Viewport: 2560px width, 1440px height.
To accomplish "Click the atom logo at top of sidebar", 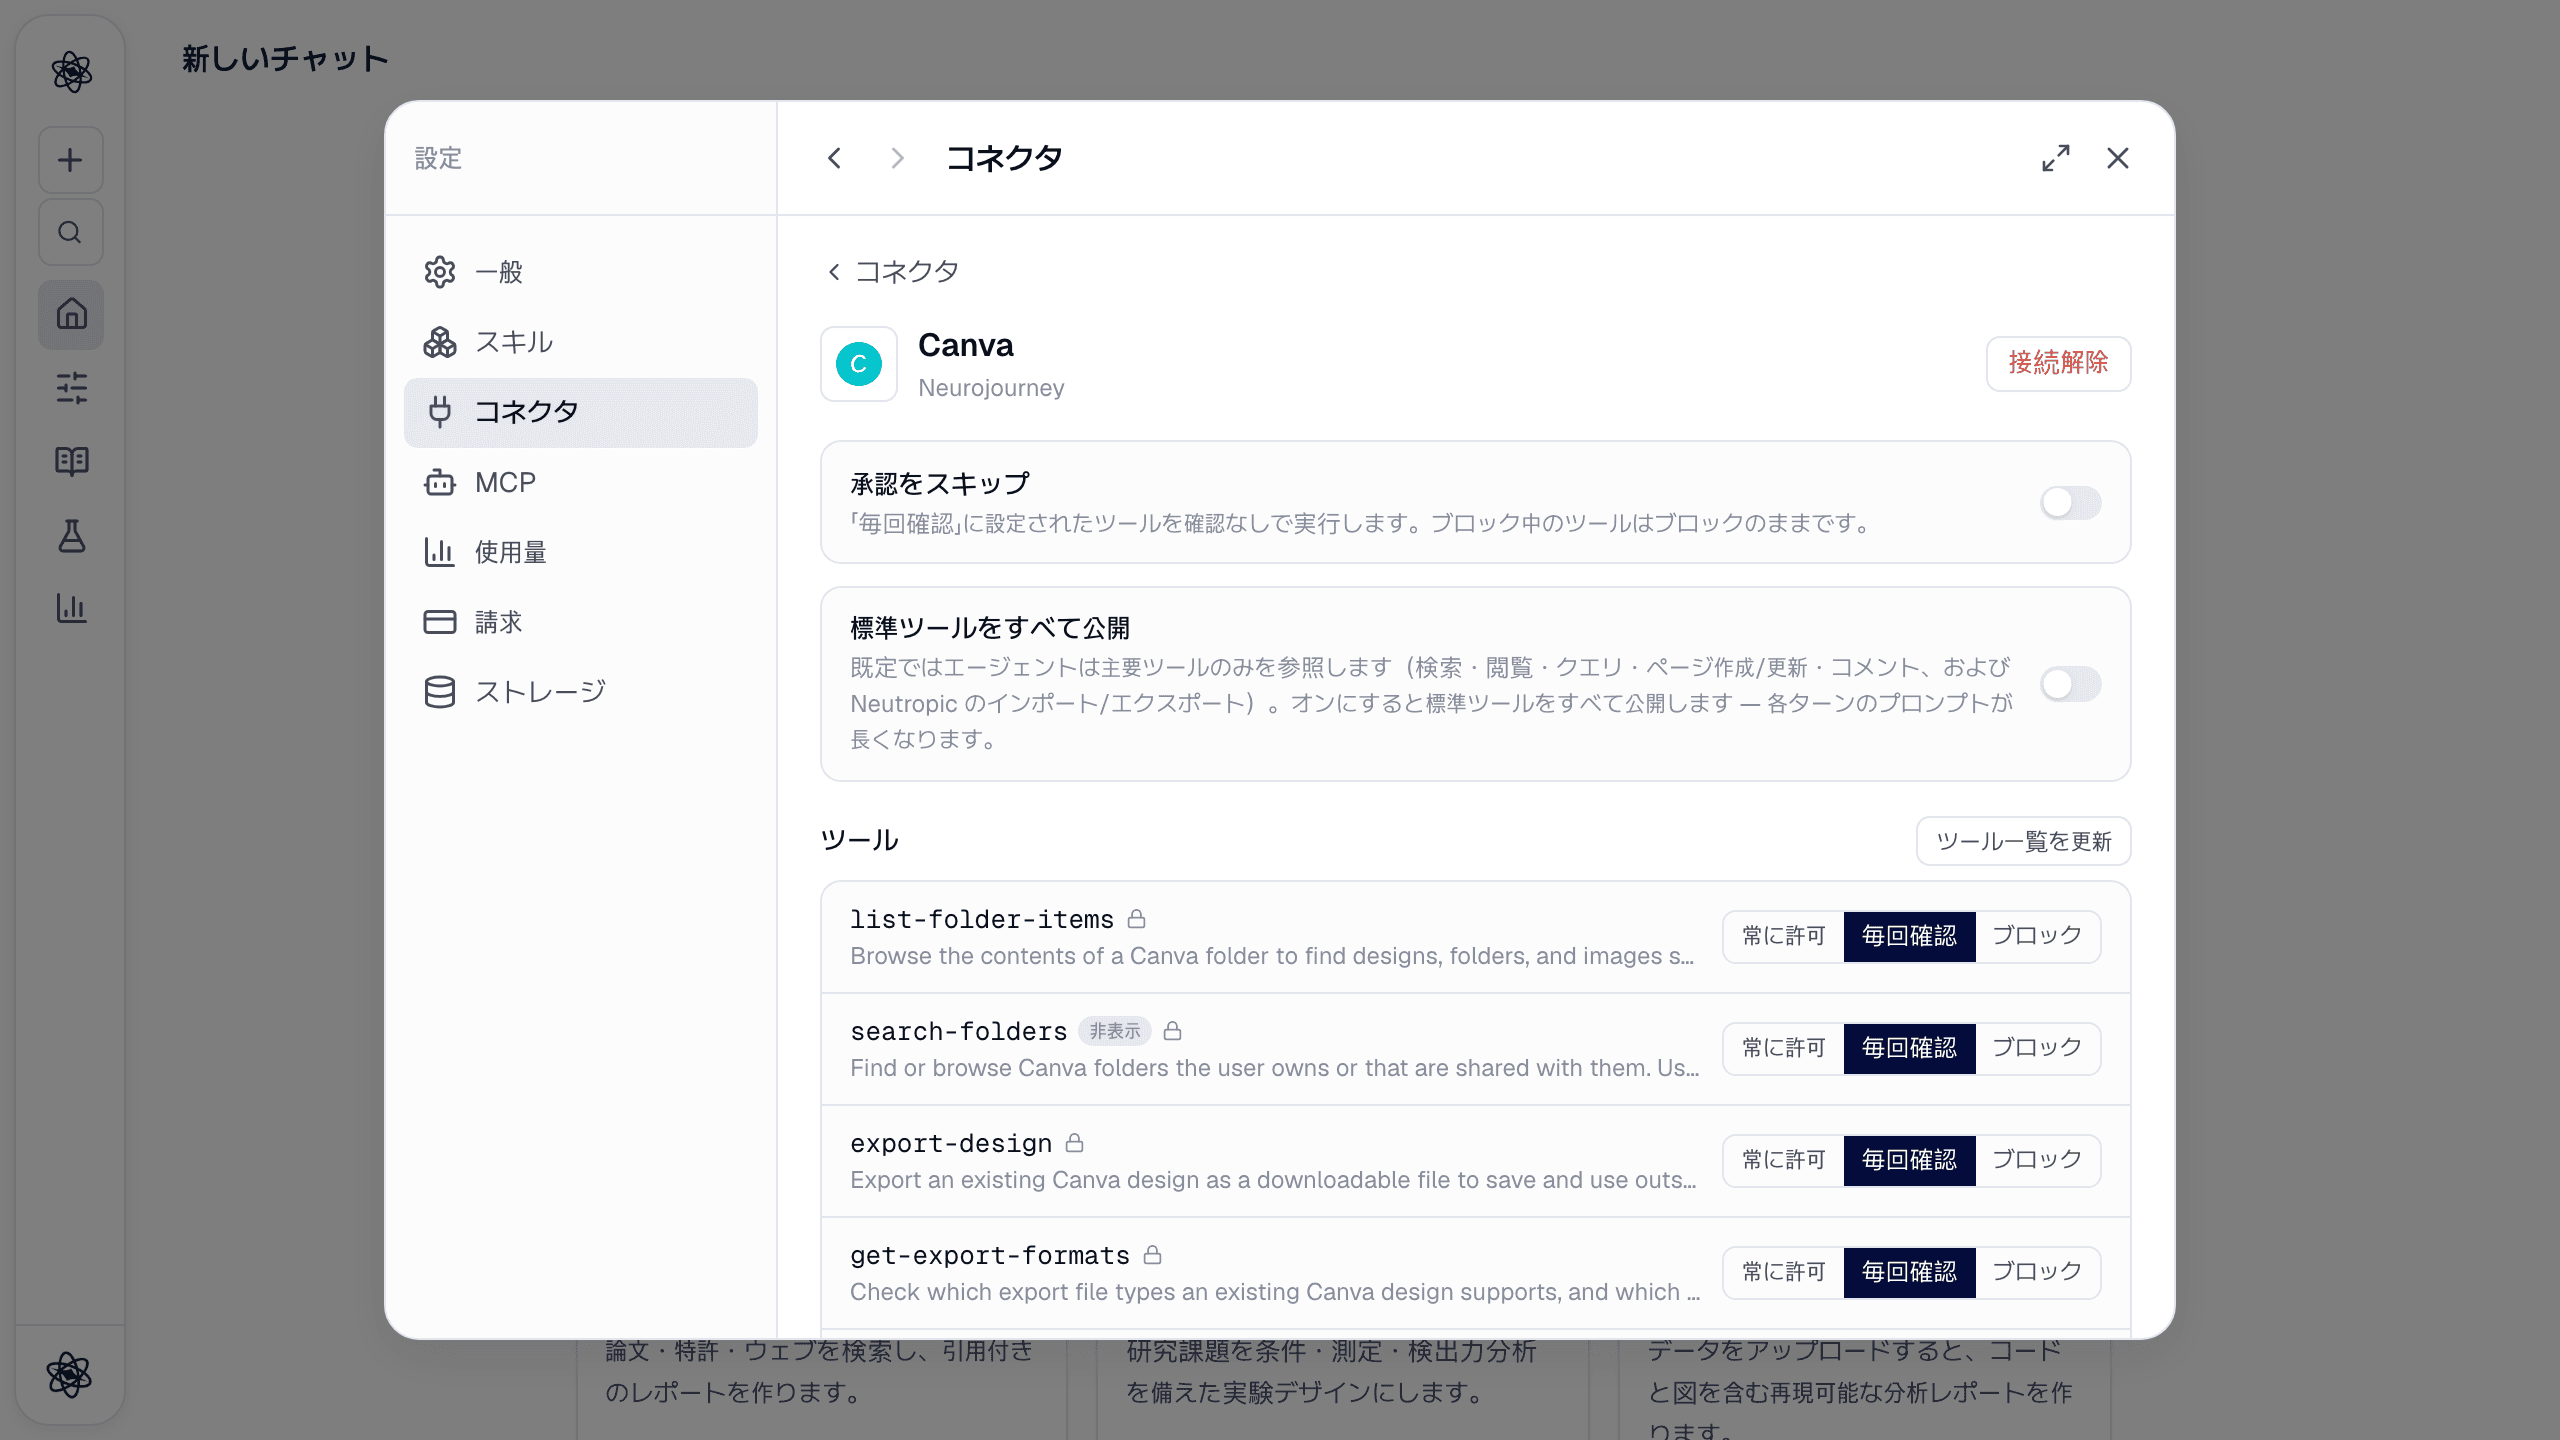I will coord(71,72).
